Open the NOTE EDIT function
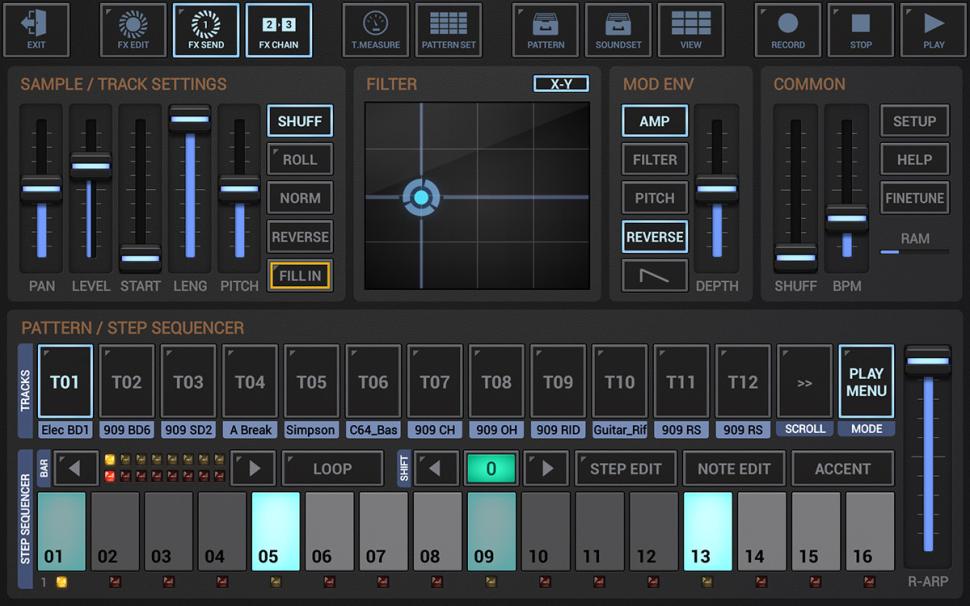The image size is (970, 606). (734, 468)
